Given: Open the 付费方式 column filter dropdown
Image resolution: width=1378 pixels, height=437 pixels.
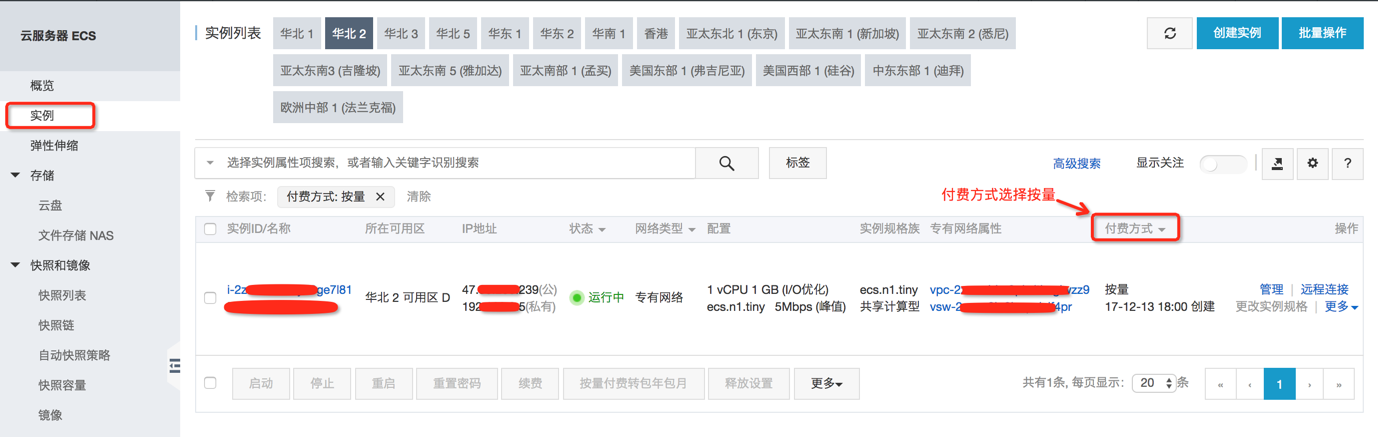Looking at the screenshot, I should tap(1135, 229).
